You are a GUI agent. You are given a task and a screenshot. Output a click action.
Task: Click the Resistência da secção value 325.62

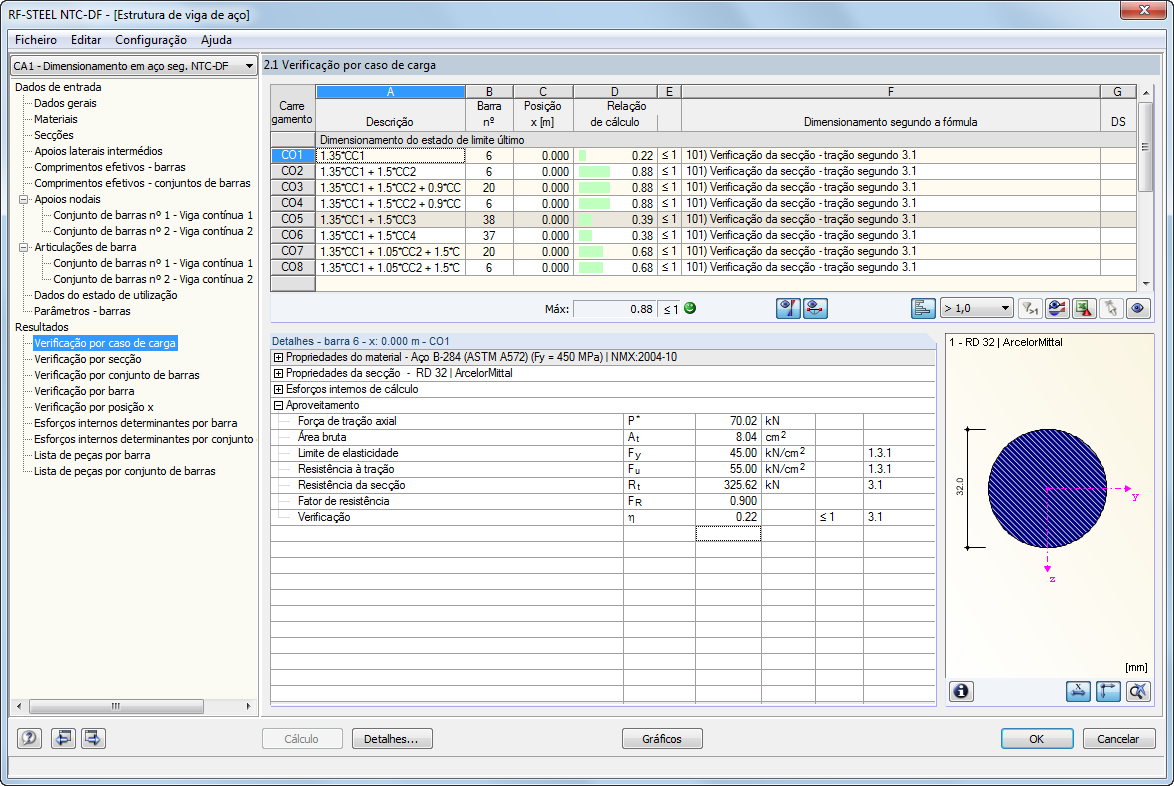pos(728,485)
